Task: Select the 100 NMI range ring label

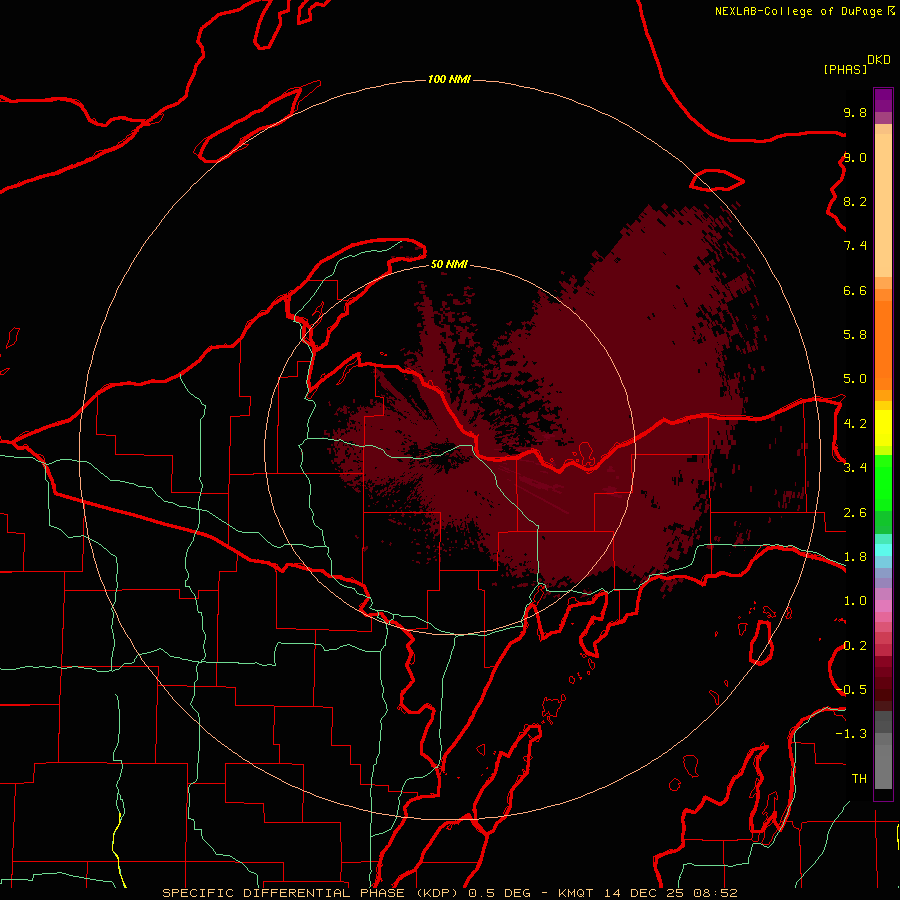Action: tap(449, 79)
